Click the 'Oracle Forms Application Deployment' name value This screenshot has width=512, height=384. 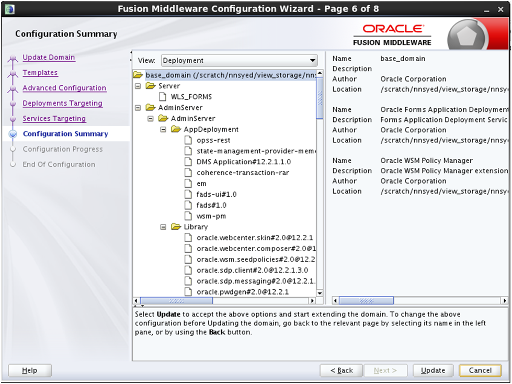(444, 110)
